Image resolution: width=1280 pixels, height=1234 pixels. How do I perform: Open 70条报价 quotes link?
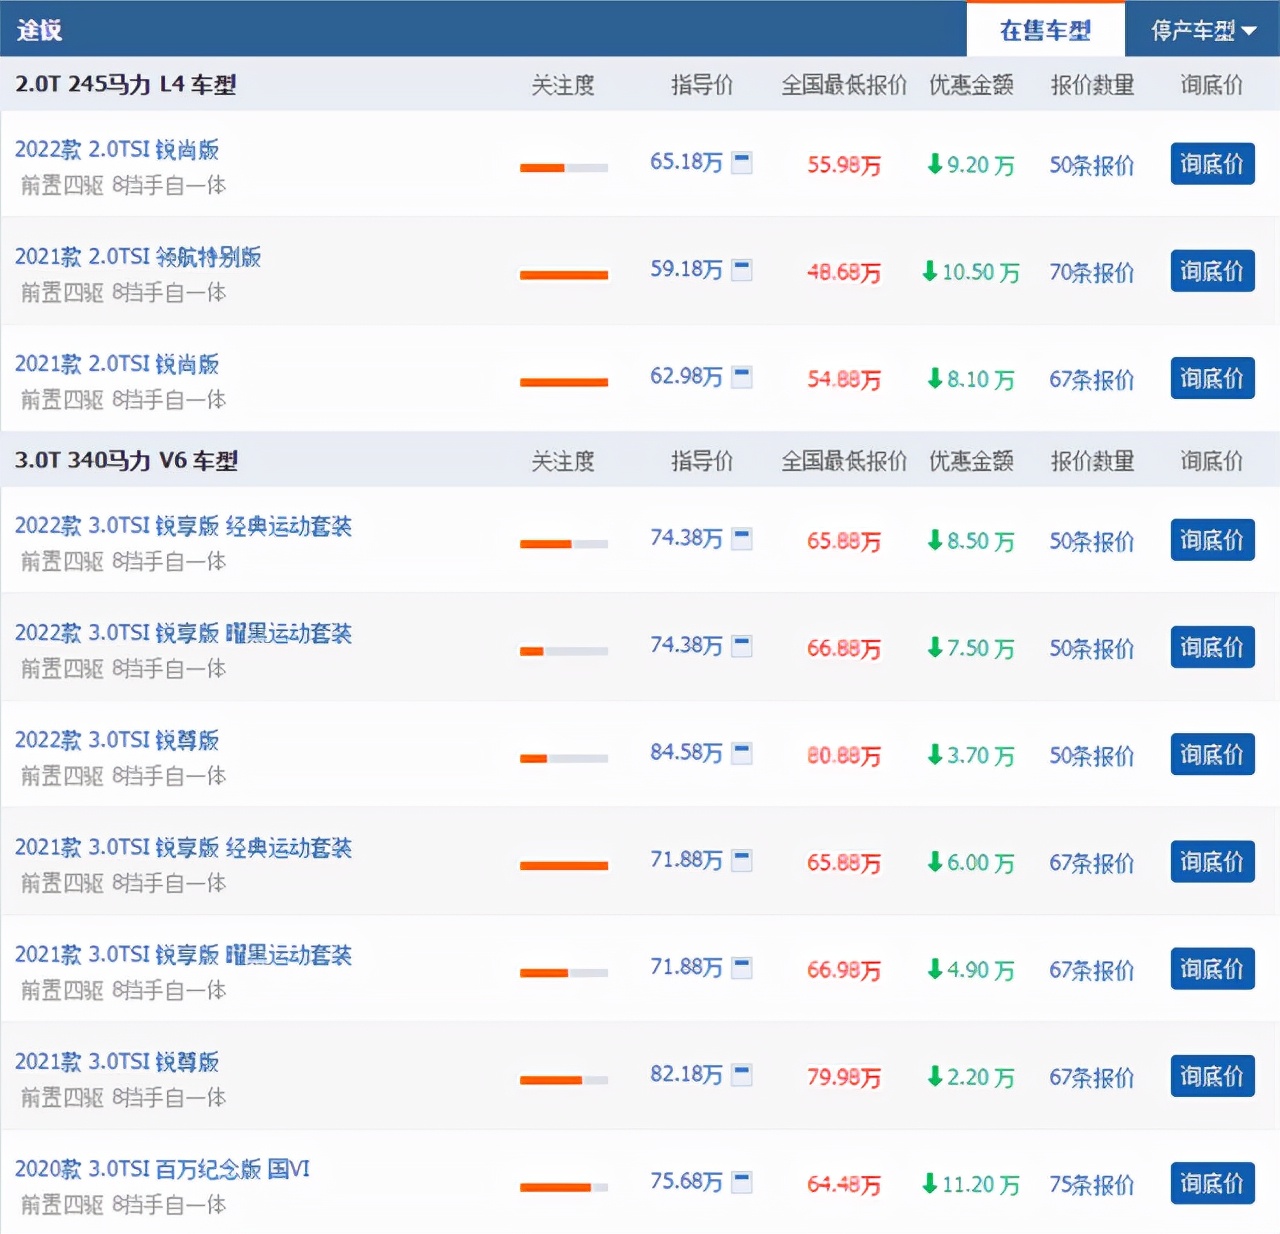pyautogui.click(x=1091, y=272)
